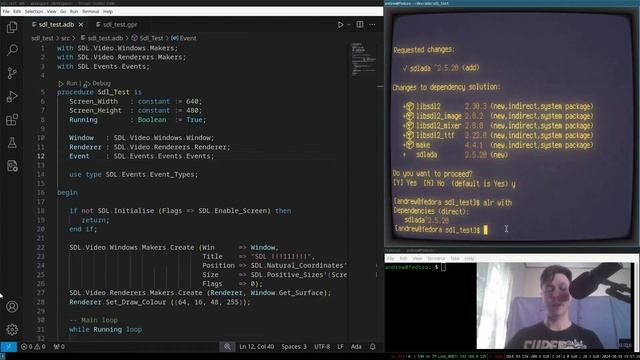The width and height of the screenshot is (640, 360).
Task: Open Run and Debug view
Action: point(12,97)
